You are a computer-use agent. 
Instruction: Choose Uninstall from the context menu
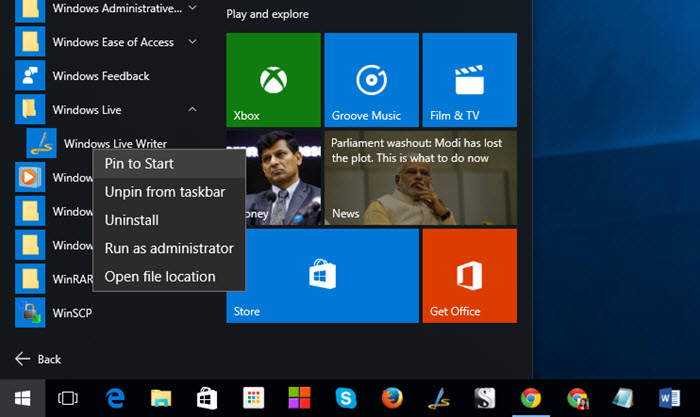pos(169,220)
